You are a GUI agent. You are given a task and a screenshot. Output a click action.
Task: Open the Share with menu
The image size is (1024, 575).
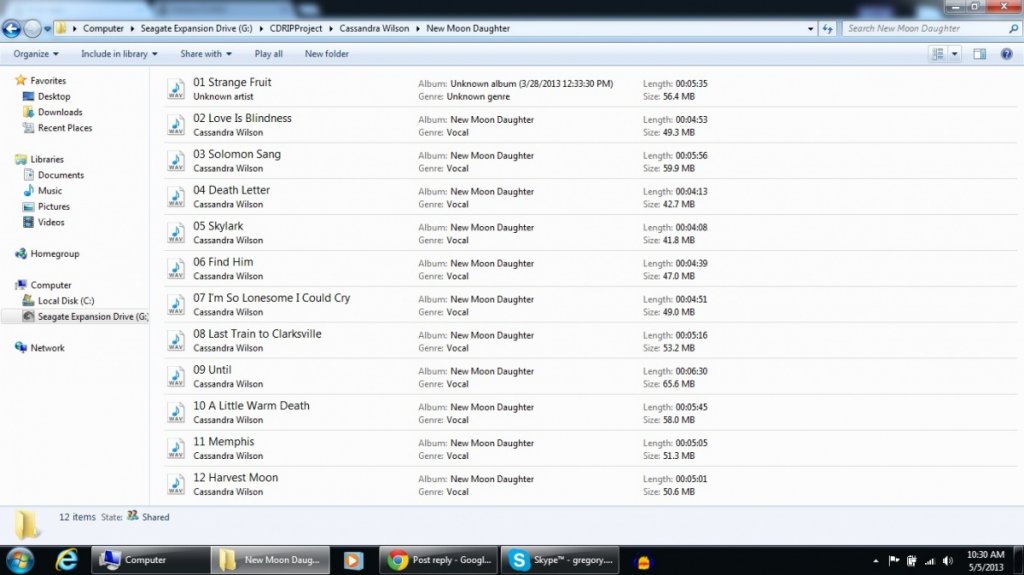pos(205,54)
